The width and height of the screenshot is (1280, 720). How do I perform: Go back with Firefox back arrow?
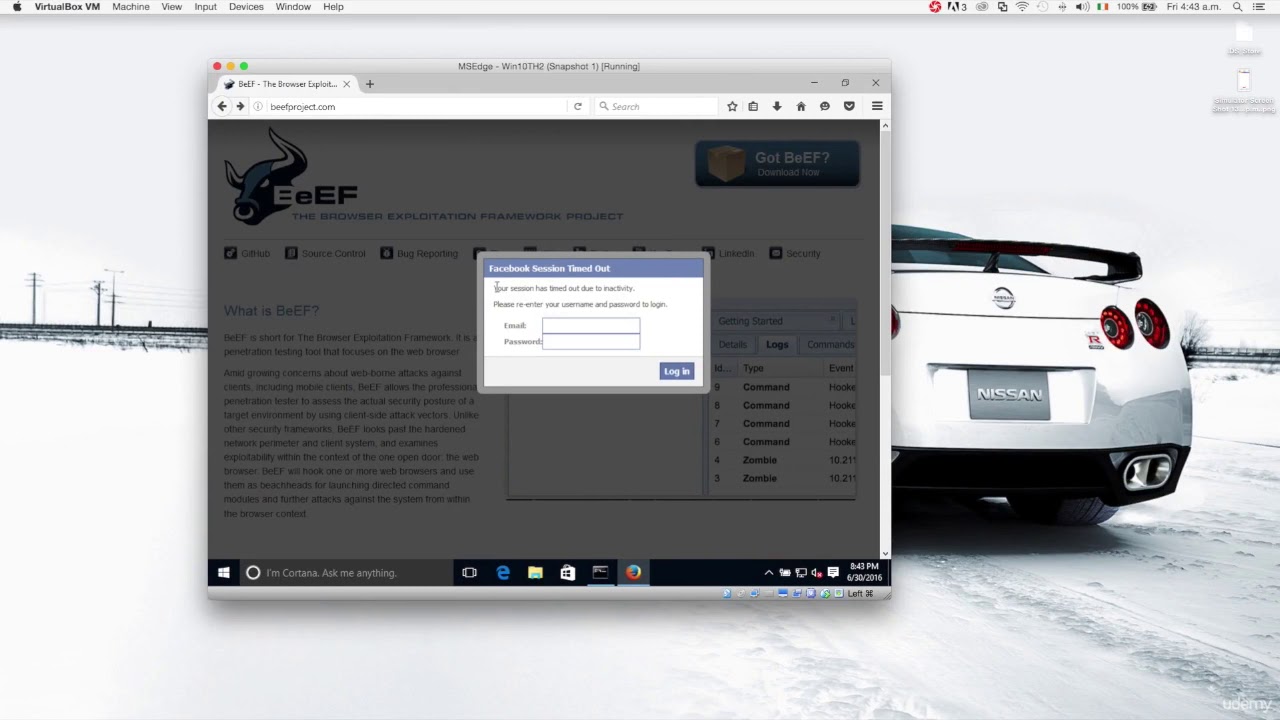[222, 106]
